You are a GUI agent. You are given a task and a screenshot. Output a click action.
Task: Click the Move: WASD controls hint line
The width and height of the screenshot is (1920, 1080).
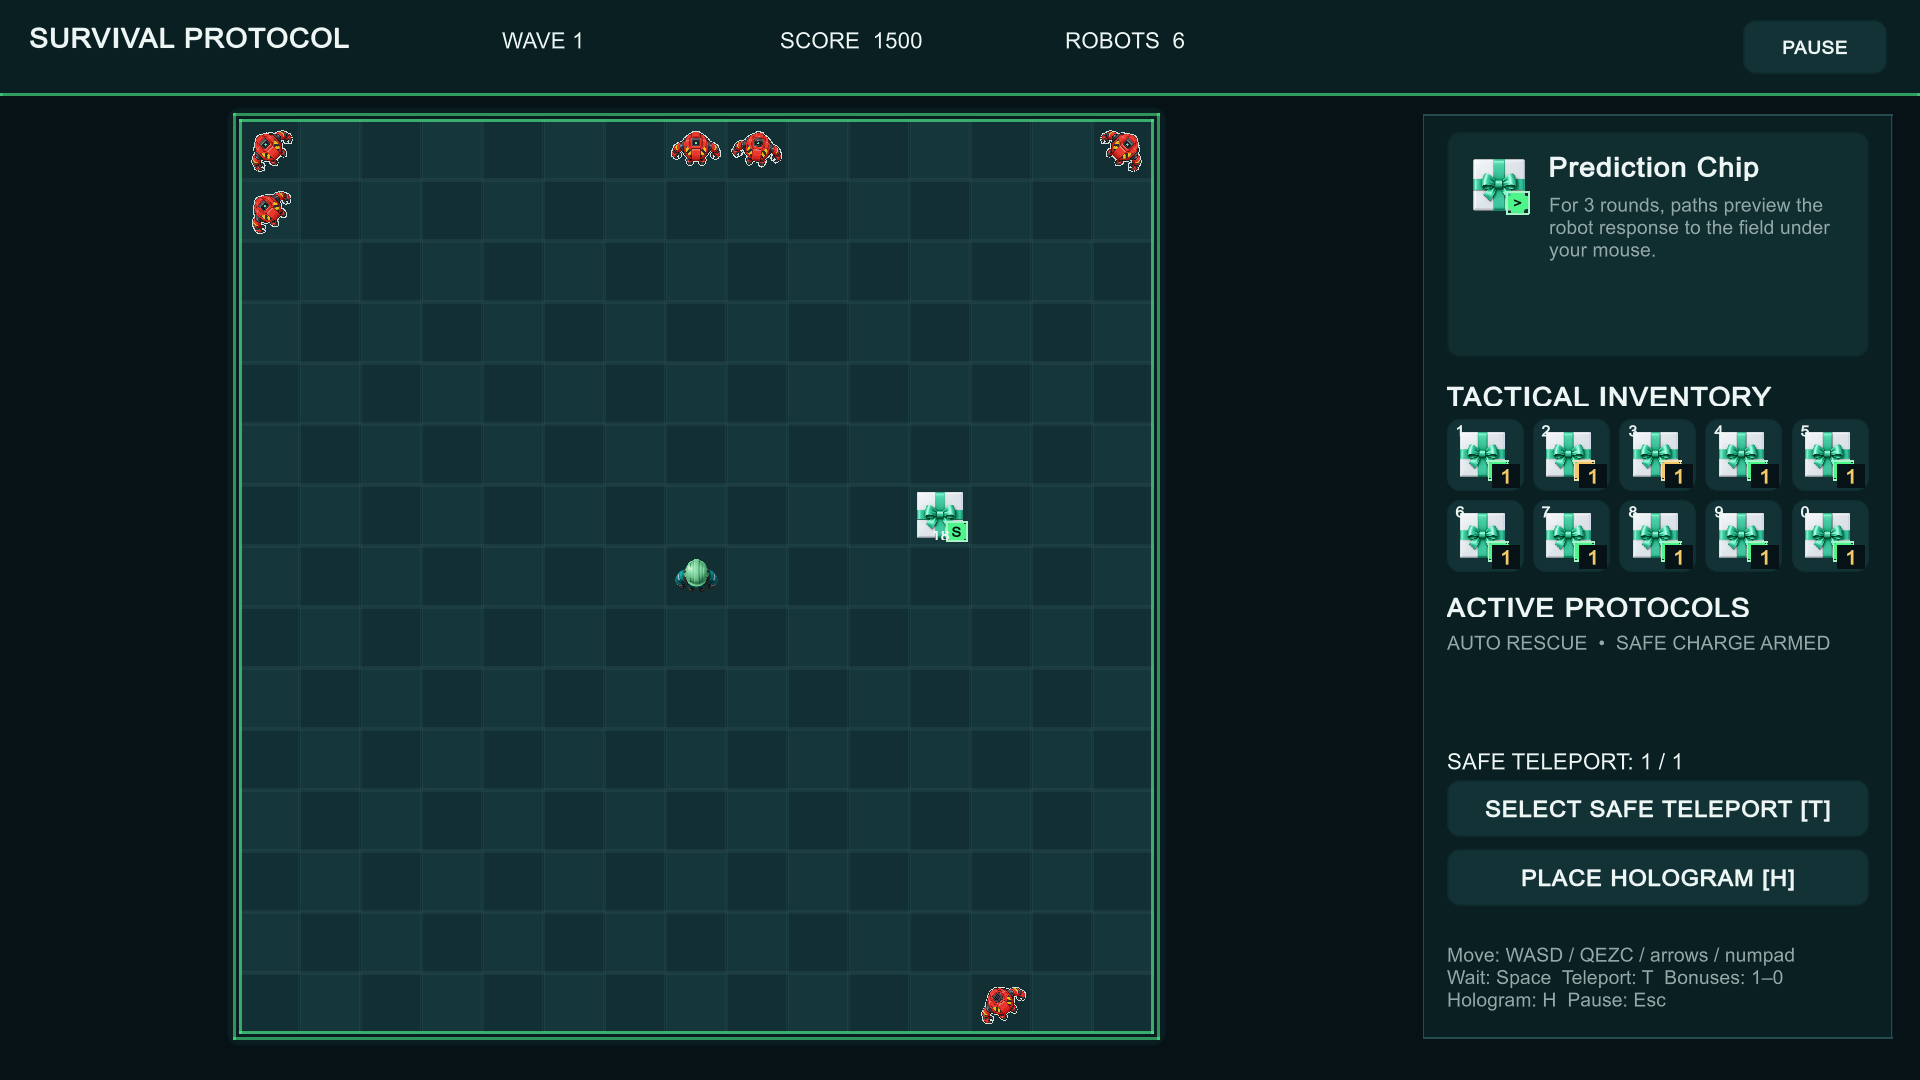pos(1620,955)
